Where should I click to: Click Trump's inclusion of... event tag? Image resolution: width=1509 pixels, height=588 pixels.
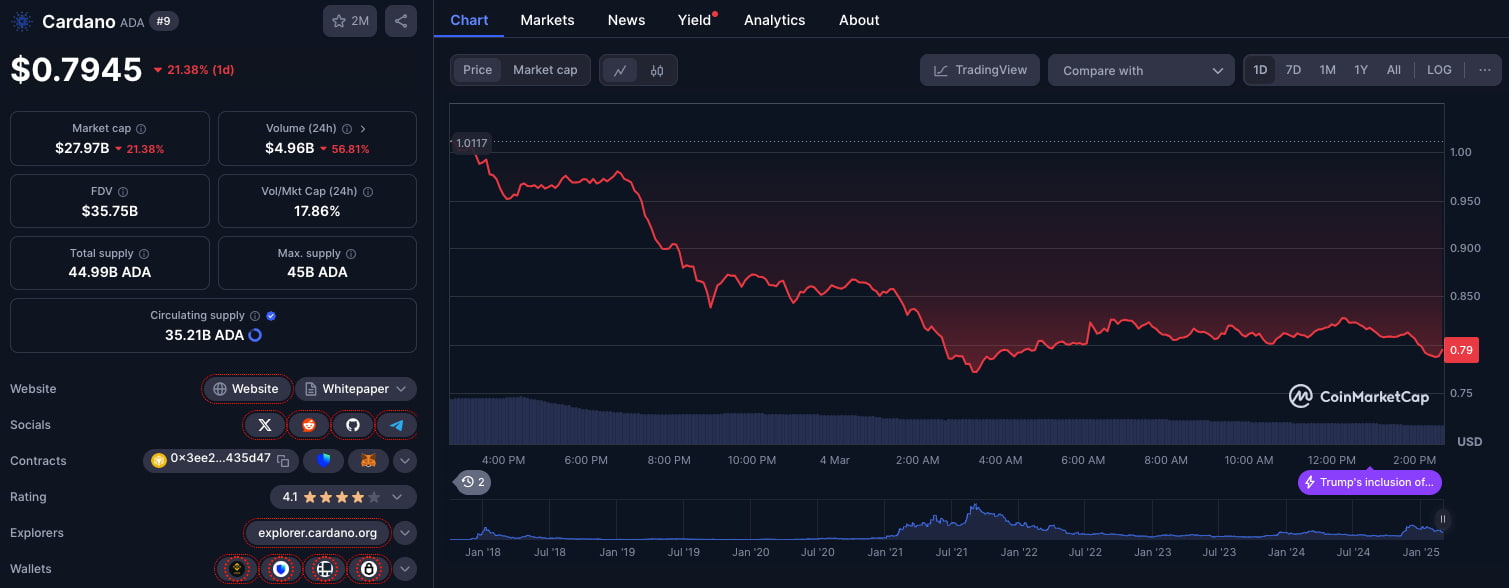click(x=1370, y=482)
